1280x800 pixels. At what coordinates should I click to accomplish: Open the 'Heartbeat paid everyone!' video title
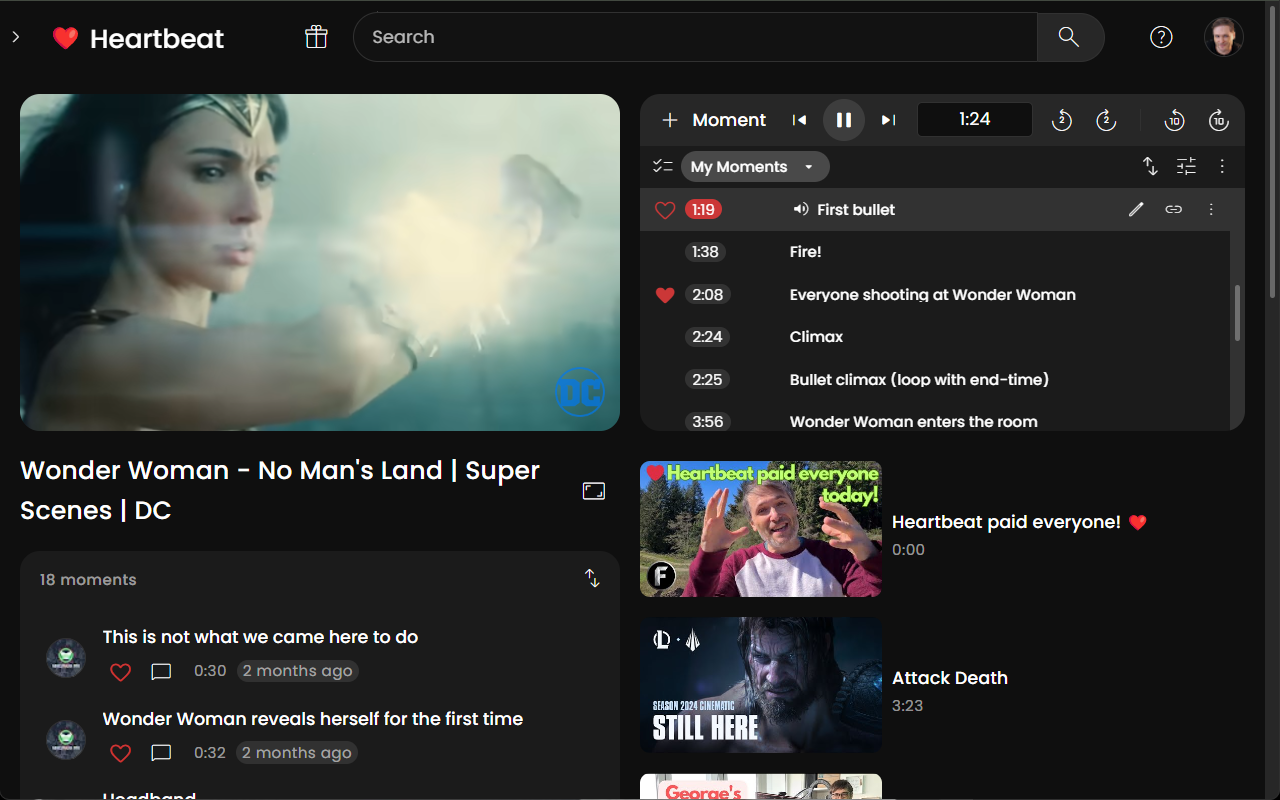point(1019,522)
